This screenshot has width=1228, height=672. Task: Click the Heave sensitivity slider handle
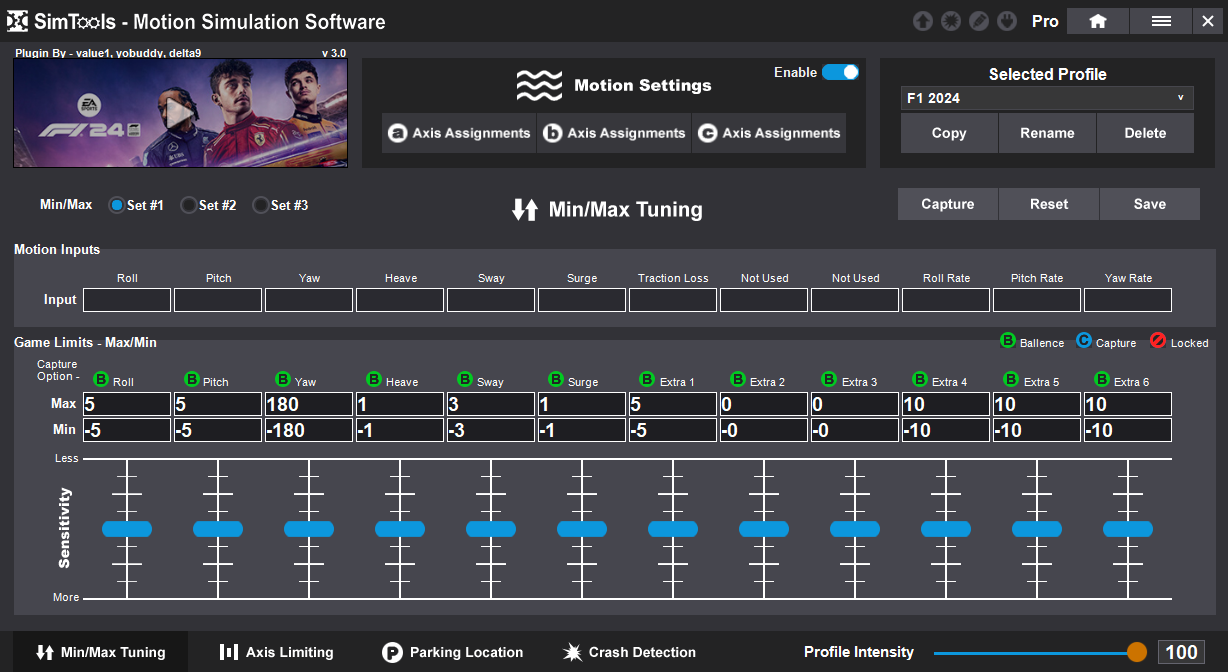tap(400, 529)
